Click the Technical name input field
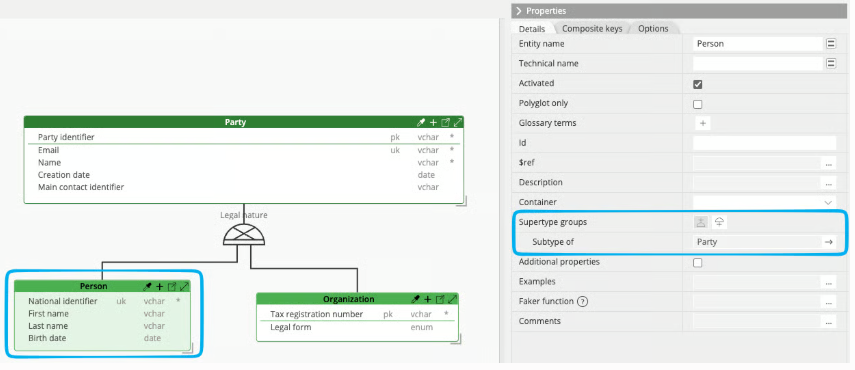This screenshot has width=855, height=370. pyautogui.click(x=757, y=64)
